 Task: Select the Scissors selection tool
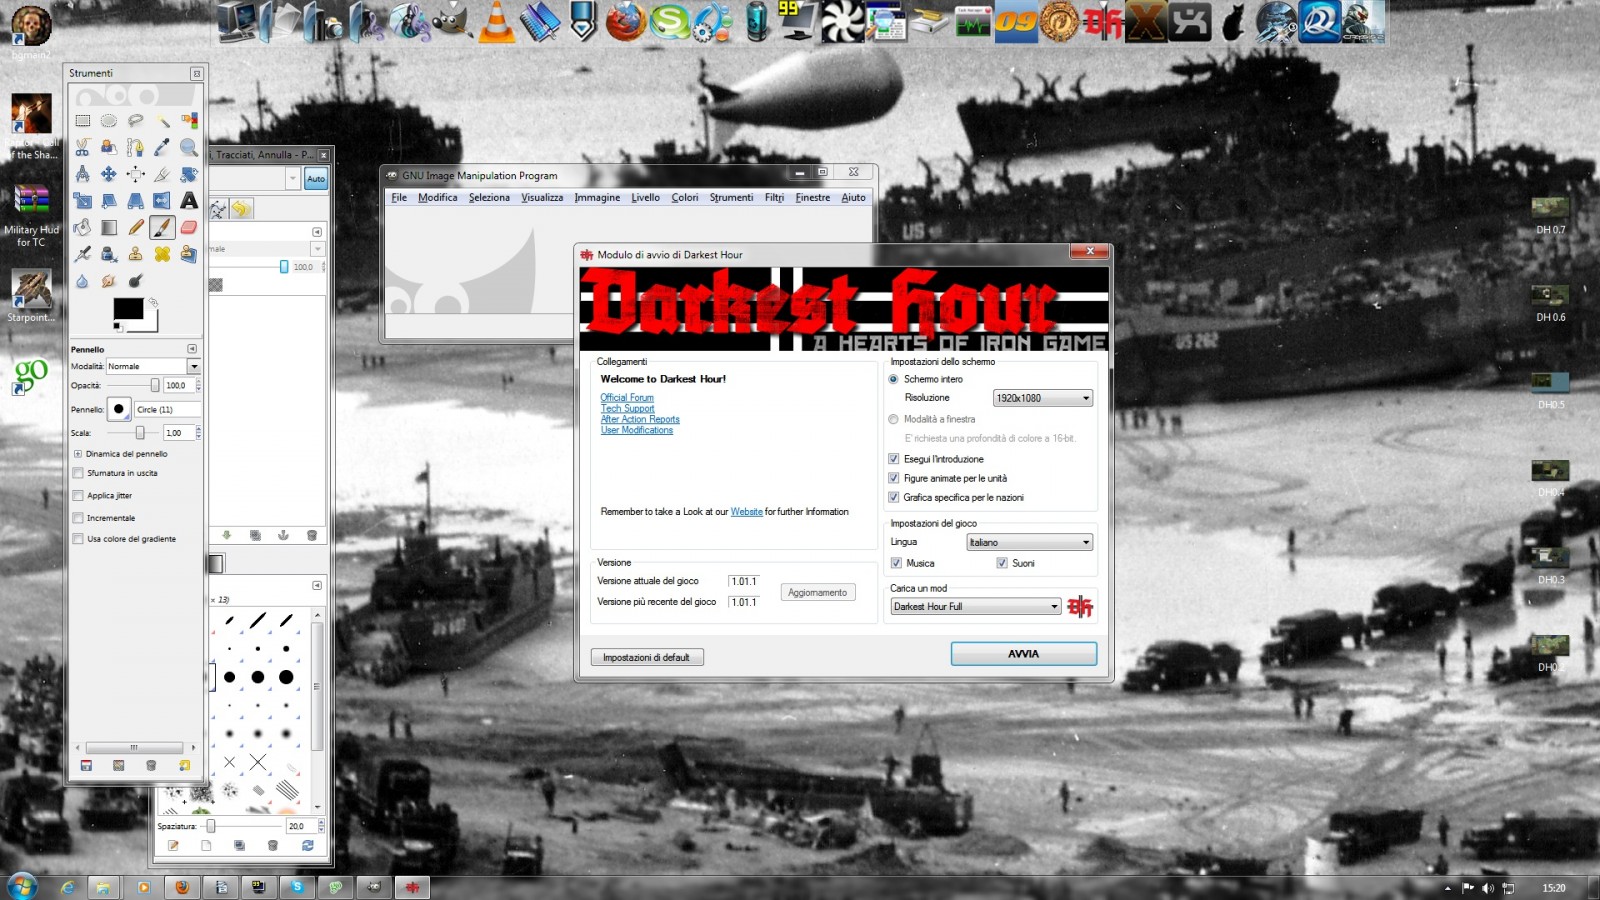pos(83,148)
